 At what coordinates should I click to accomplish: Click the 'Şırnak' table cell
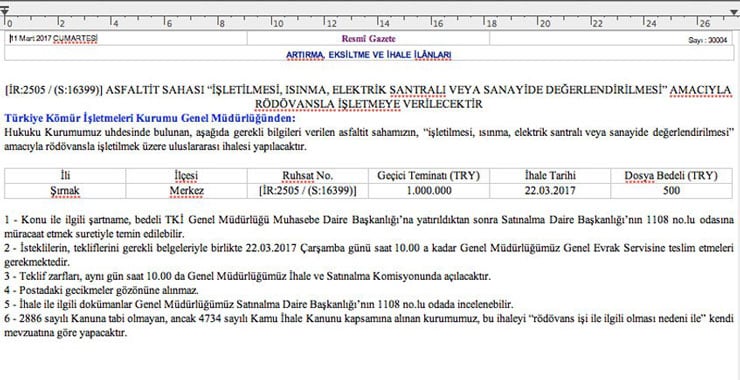[x=65, y=191]
